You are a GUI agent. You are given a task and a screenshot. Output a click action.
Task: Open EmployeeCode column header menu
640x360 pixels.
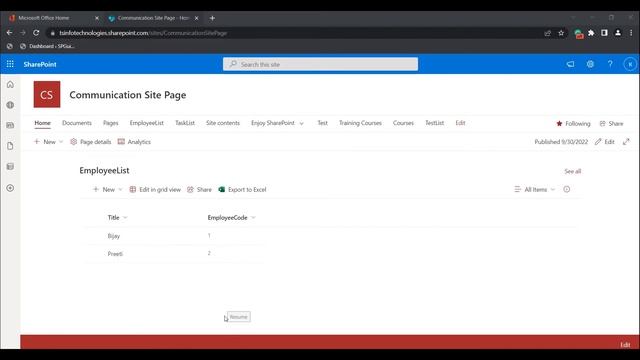pyautogui.click(x=231, y=218)
